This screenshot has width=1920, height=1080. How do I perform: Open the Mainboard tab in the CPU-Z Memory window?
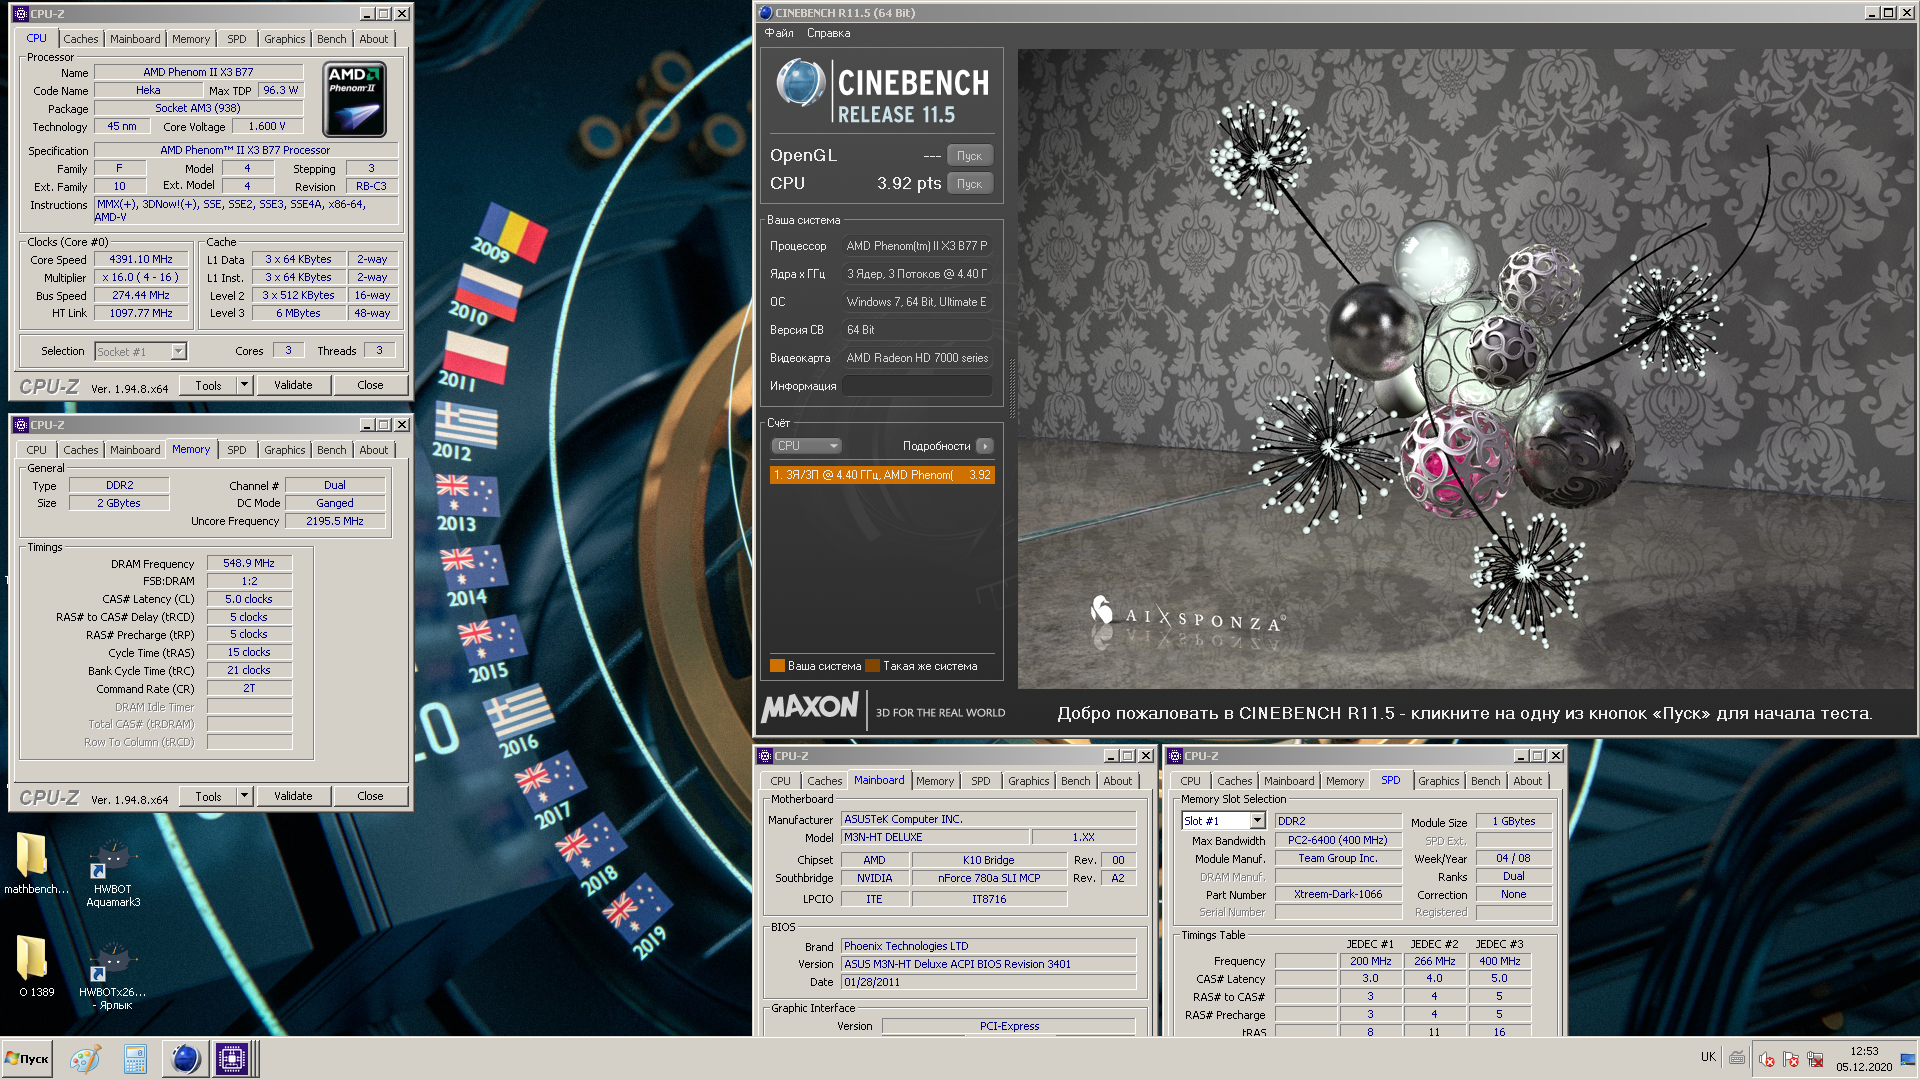[135, 450]
